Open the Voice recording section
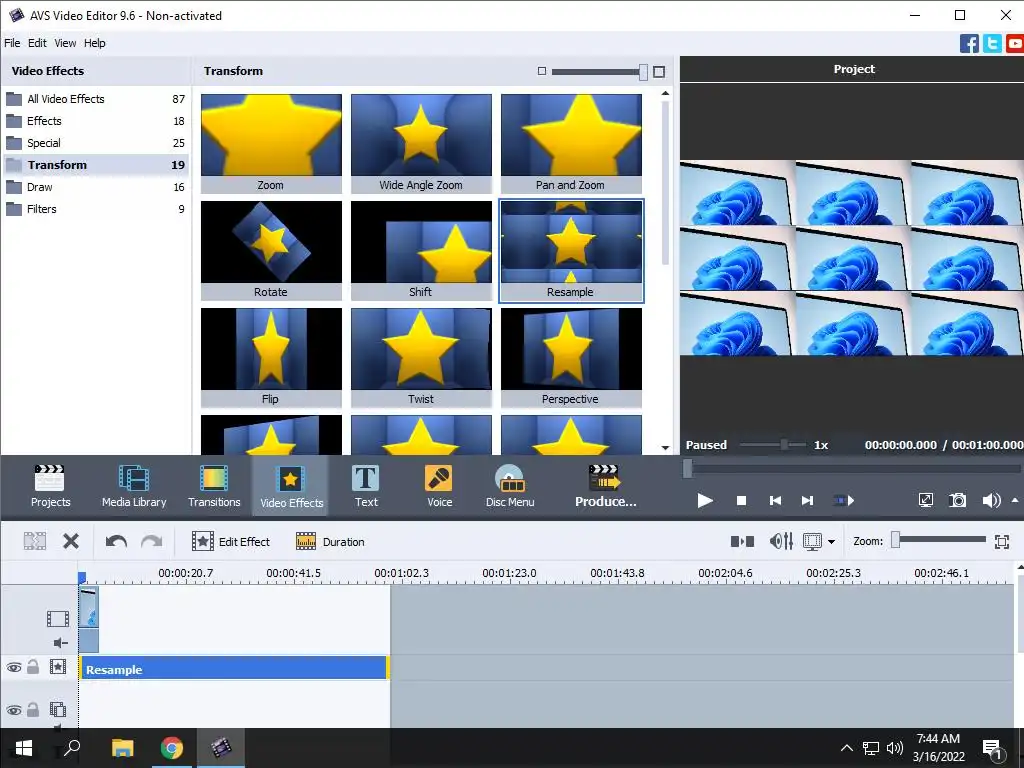The height and width of the screenshot is (768, 1024). pos(440,486)
